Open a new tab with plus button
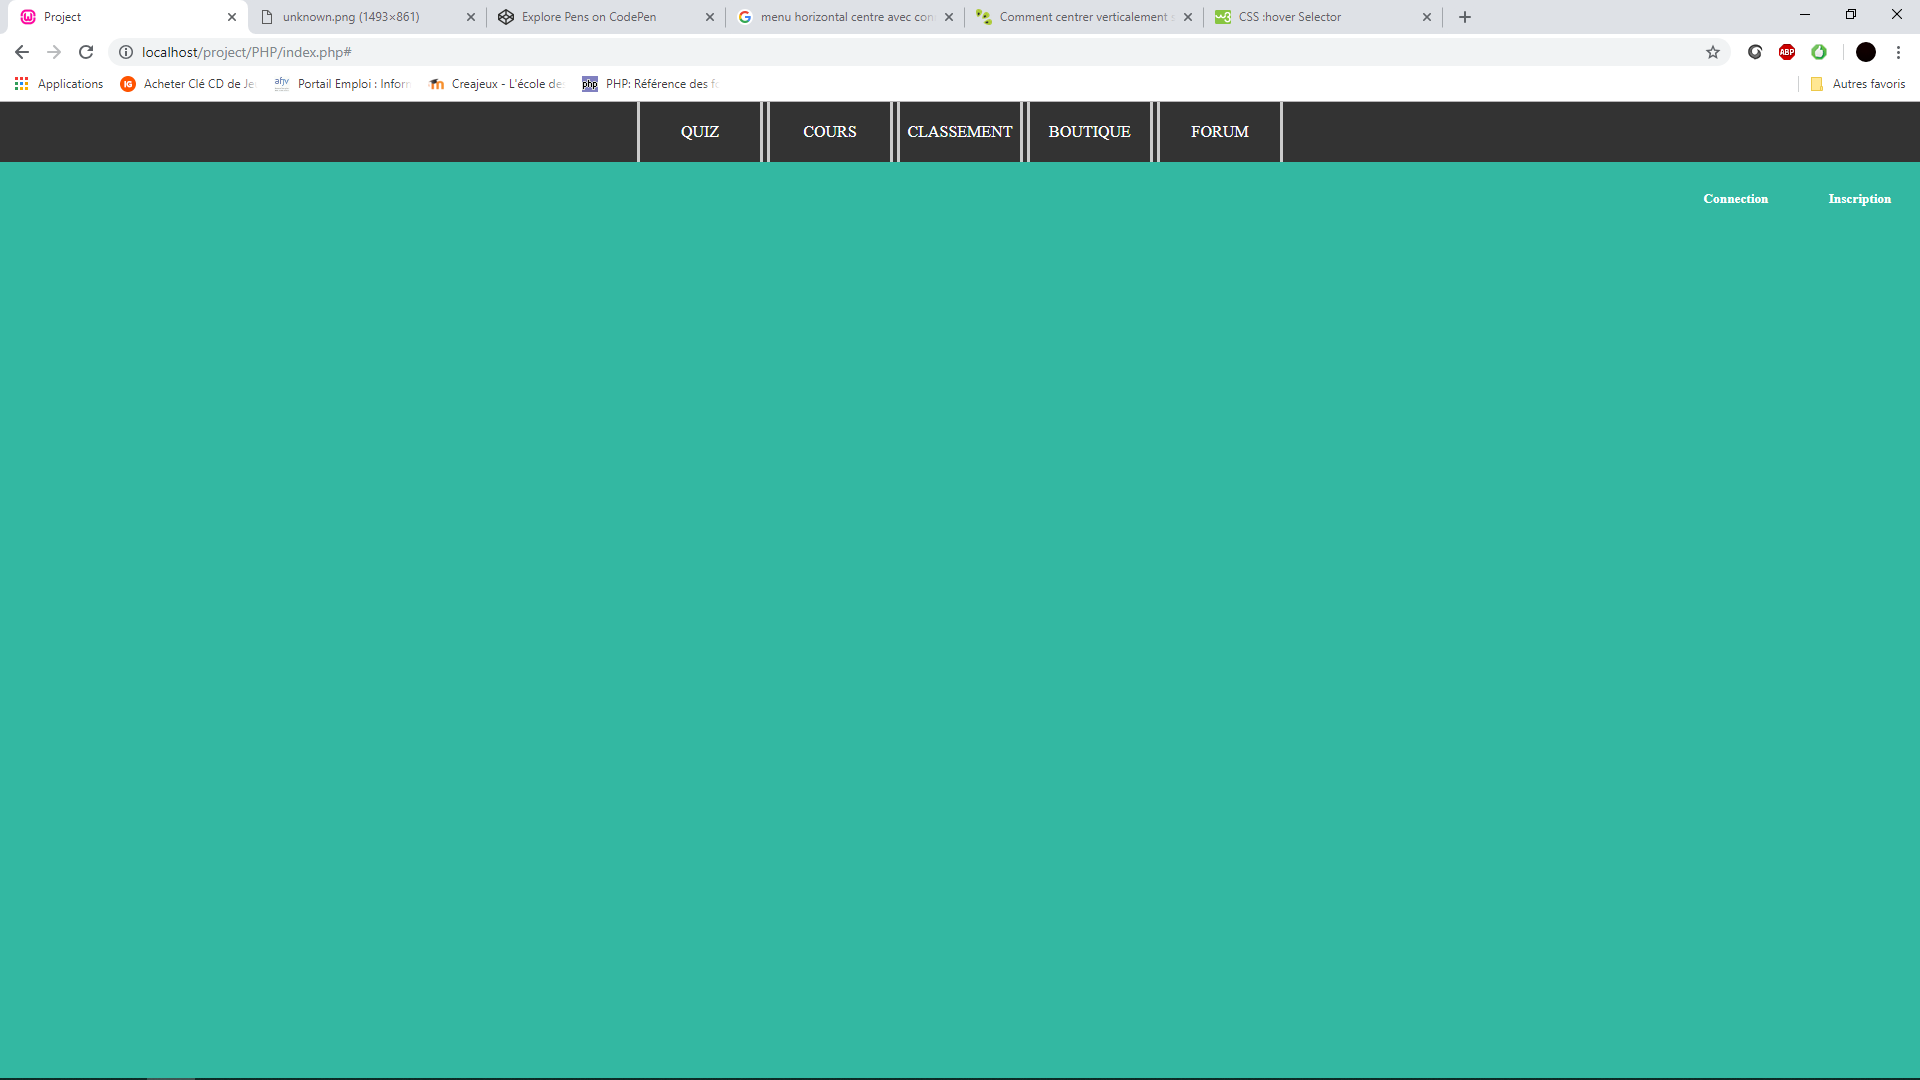 click(1465, 17)
